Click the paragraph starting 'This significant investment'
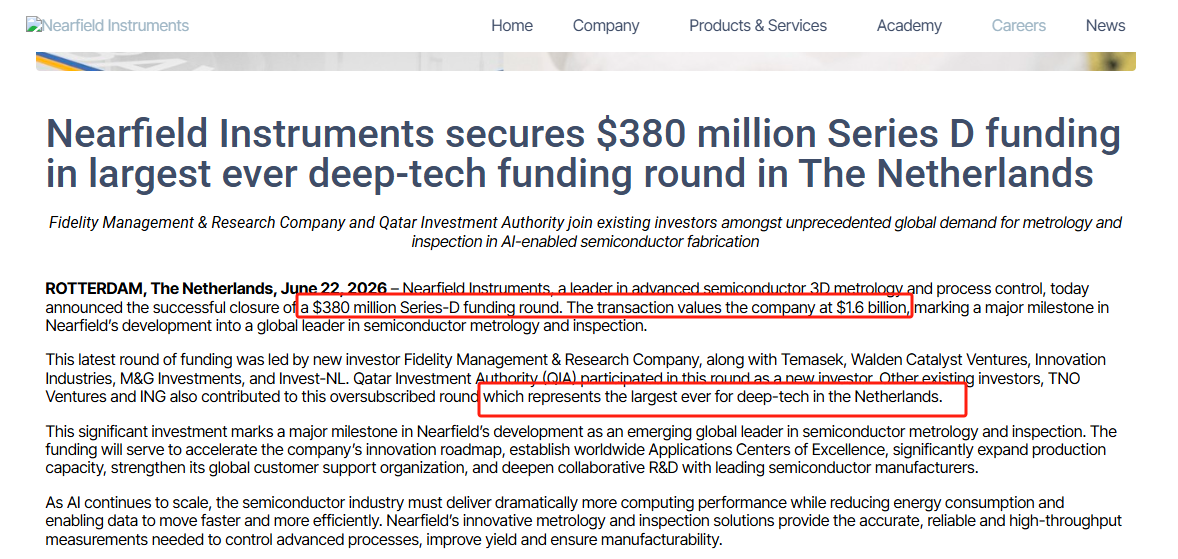 click(581, 450)
